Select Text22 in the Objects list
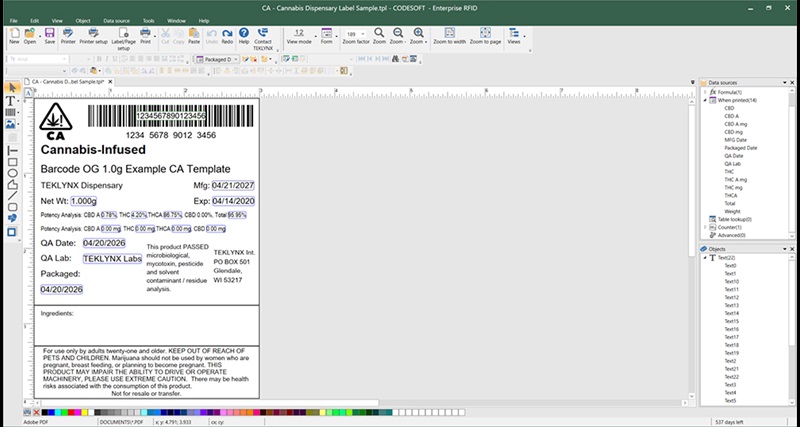 732,377
